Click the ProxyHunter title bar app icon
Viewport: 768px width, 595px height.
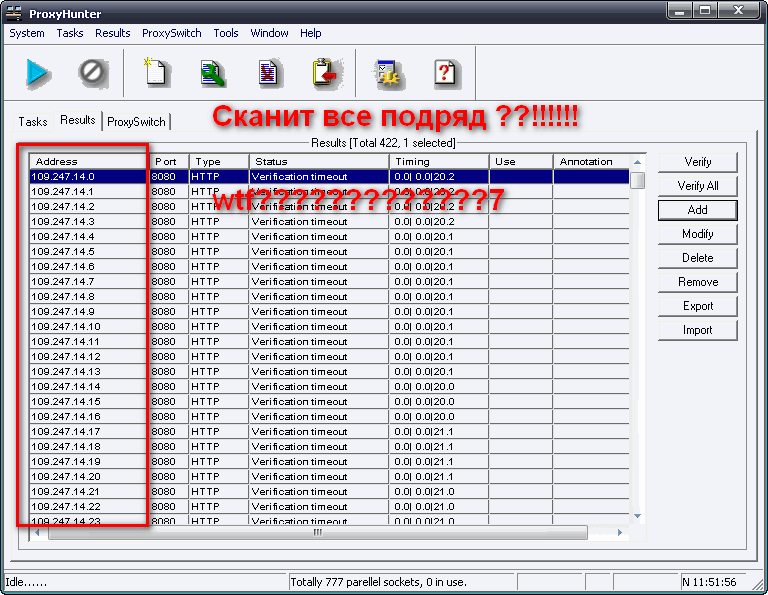pyautogui.click(x=15, y=13)
